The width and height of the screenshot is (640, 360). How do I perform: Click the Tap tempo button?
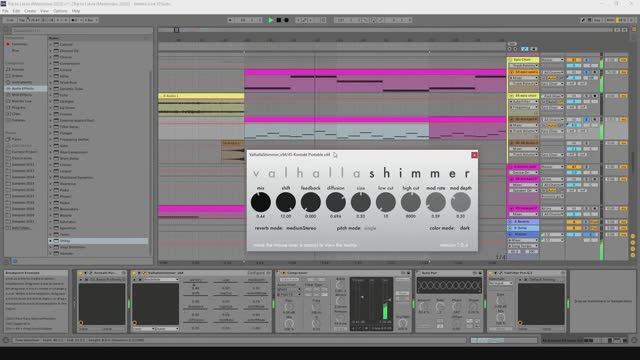[x=22, y=20]
